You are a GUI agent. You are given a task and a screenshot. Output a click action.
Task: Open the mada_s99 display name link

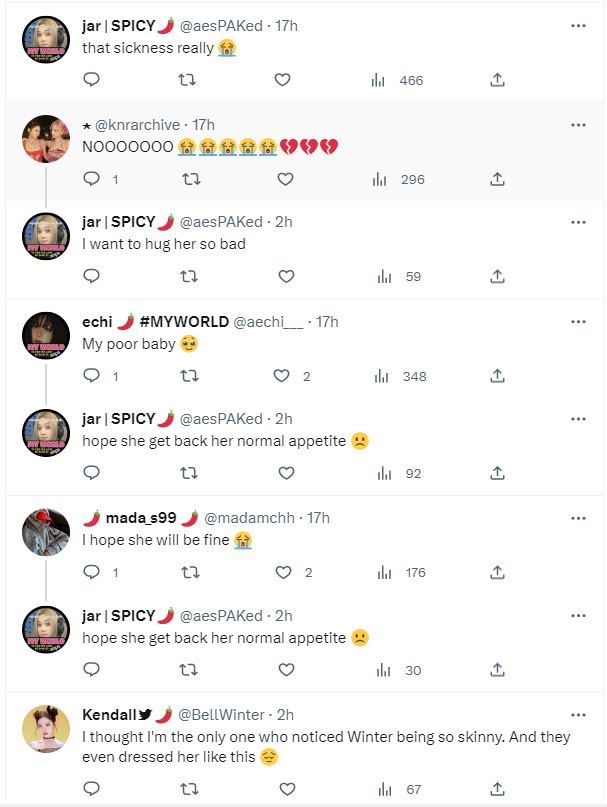tap(141, 518)
